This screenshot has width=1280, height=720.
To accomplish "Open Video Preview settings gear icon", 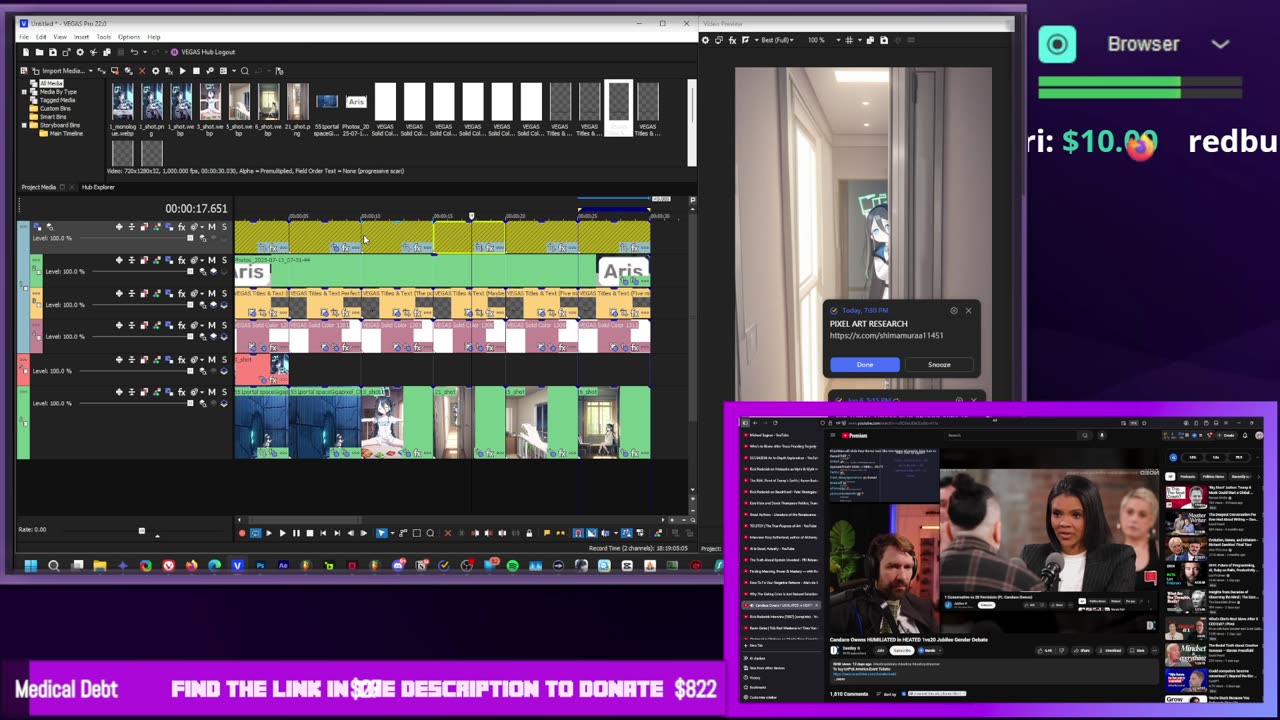I will 705,40.
